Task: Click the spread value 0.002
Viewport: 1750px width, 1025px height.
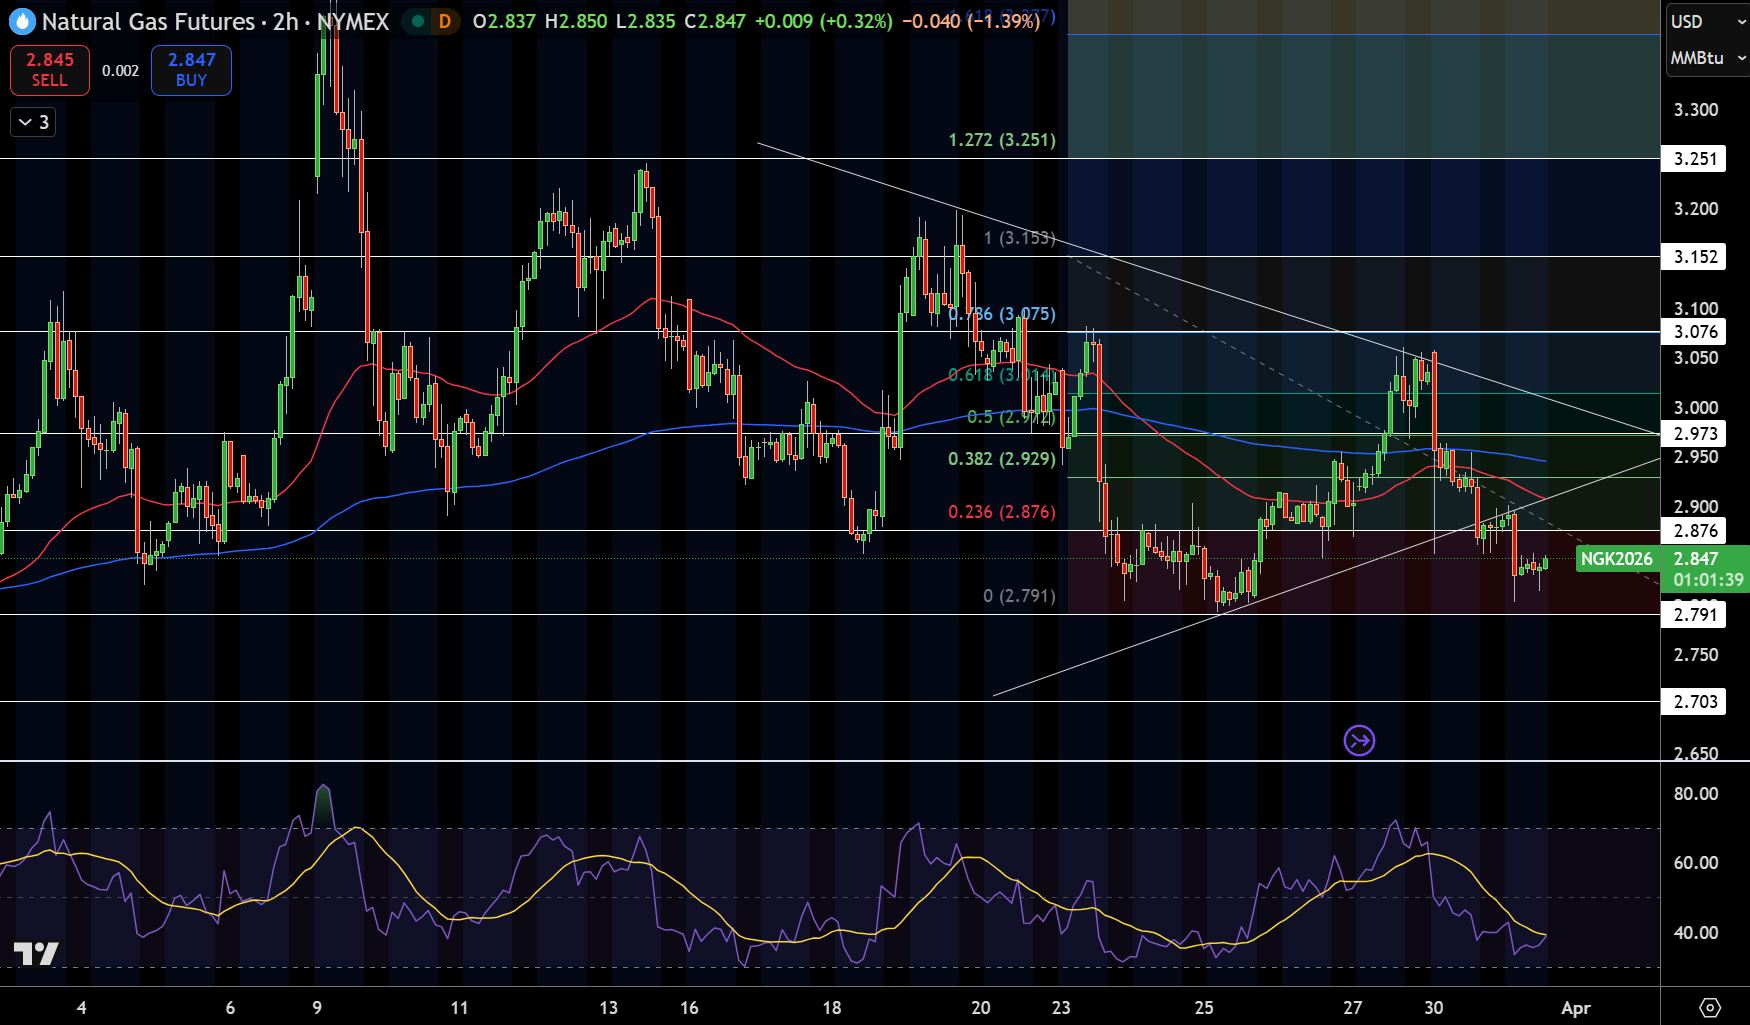Action: (120, 71)
